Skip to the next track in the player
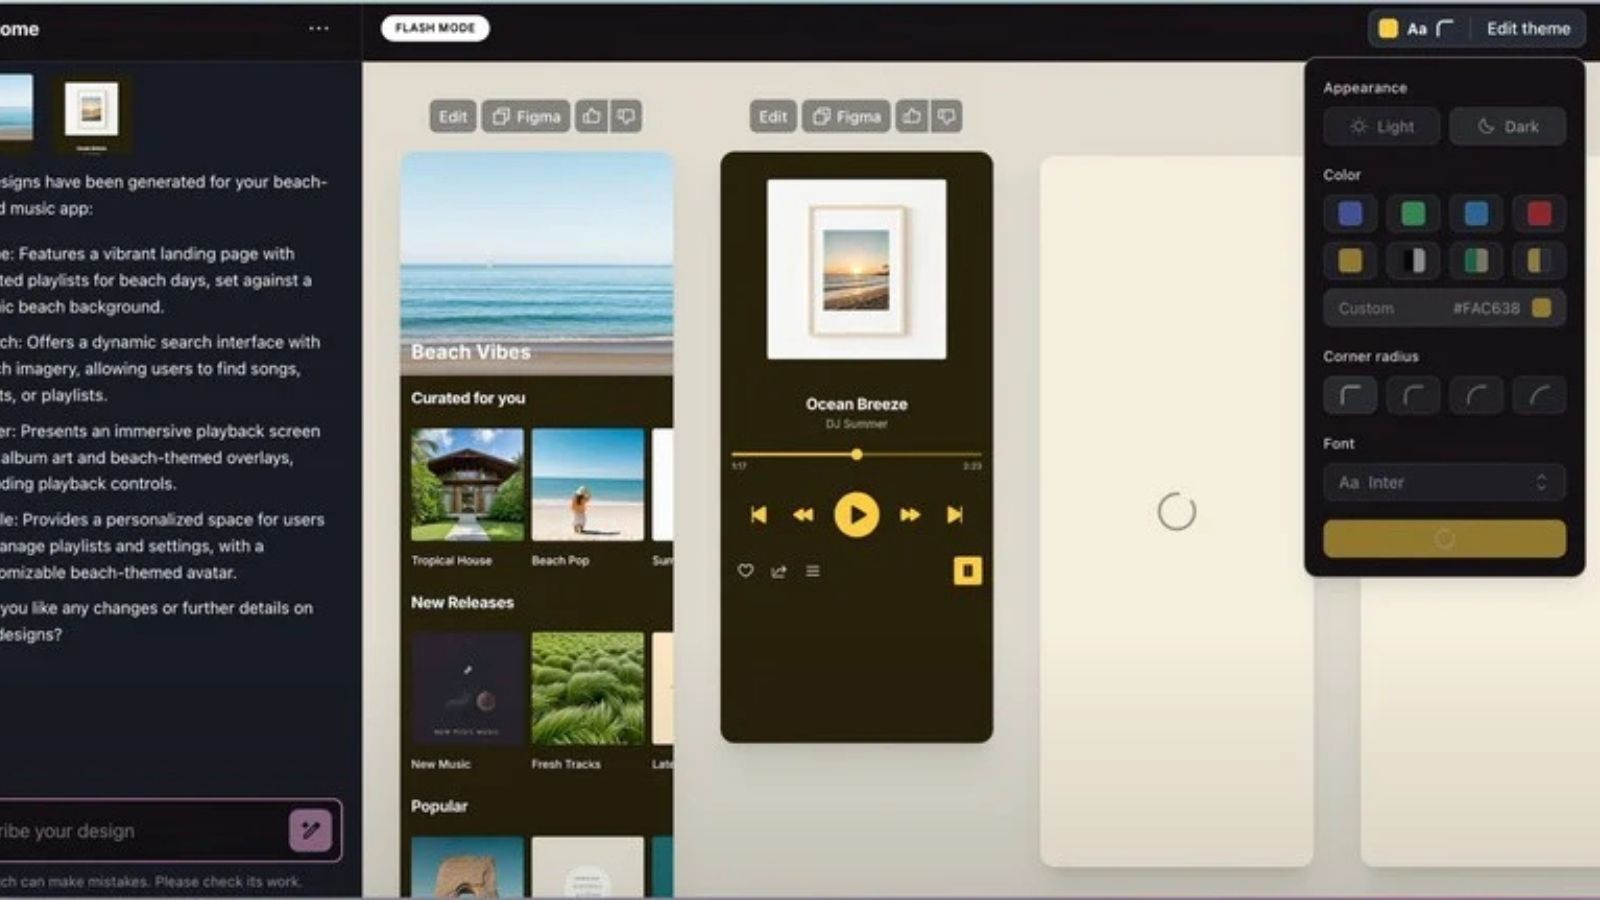This screenshot has height=900, width=1600. pos(955,515)
